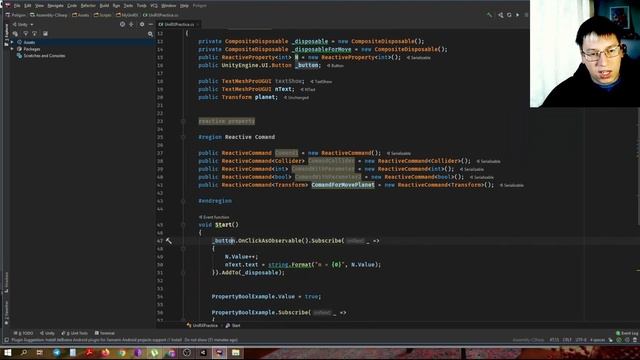Click the locate opened file target icon
Screen dimensions: 640x360
pyautogui.click(x=122, y=24)
